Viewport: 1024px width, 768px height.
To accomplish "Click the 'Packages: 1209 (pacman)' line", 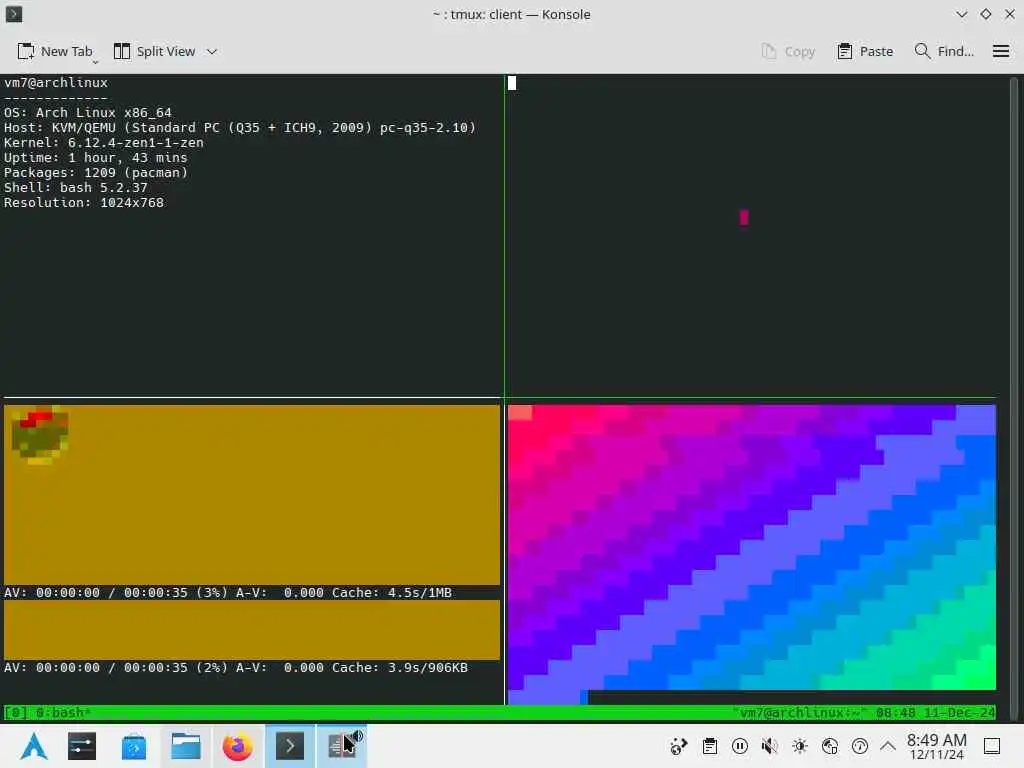I will tap(95, 173).
